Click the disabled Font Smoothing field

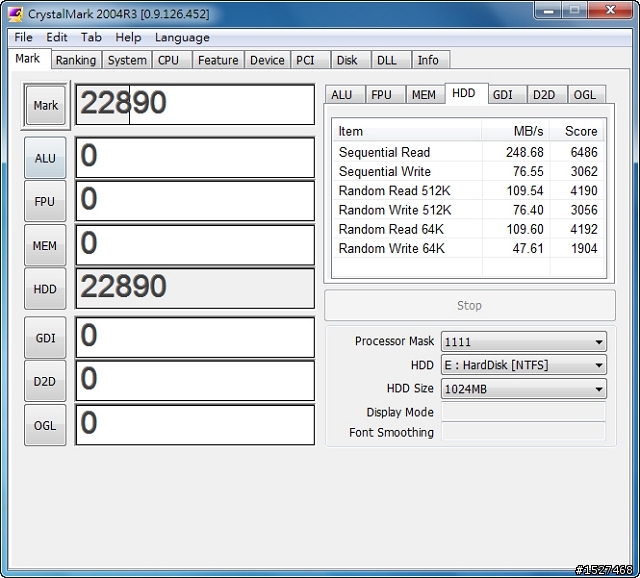524,432
